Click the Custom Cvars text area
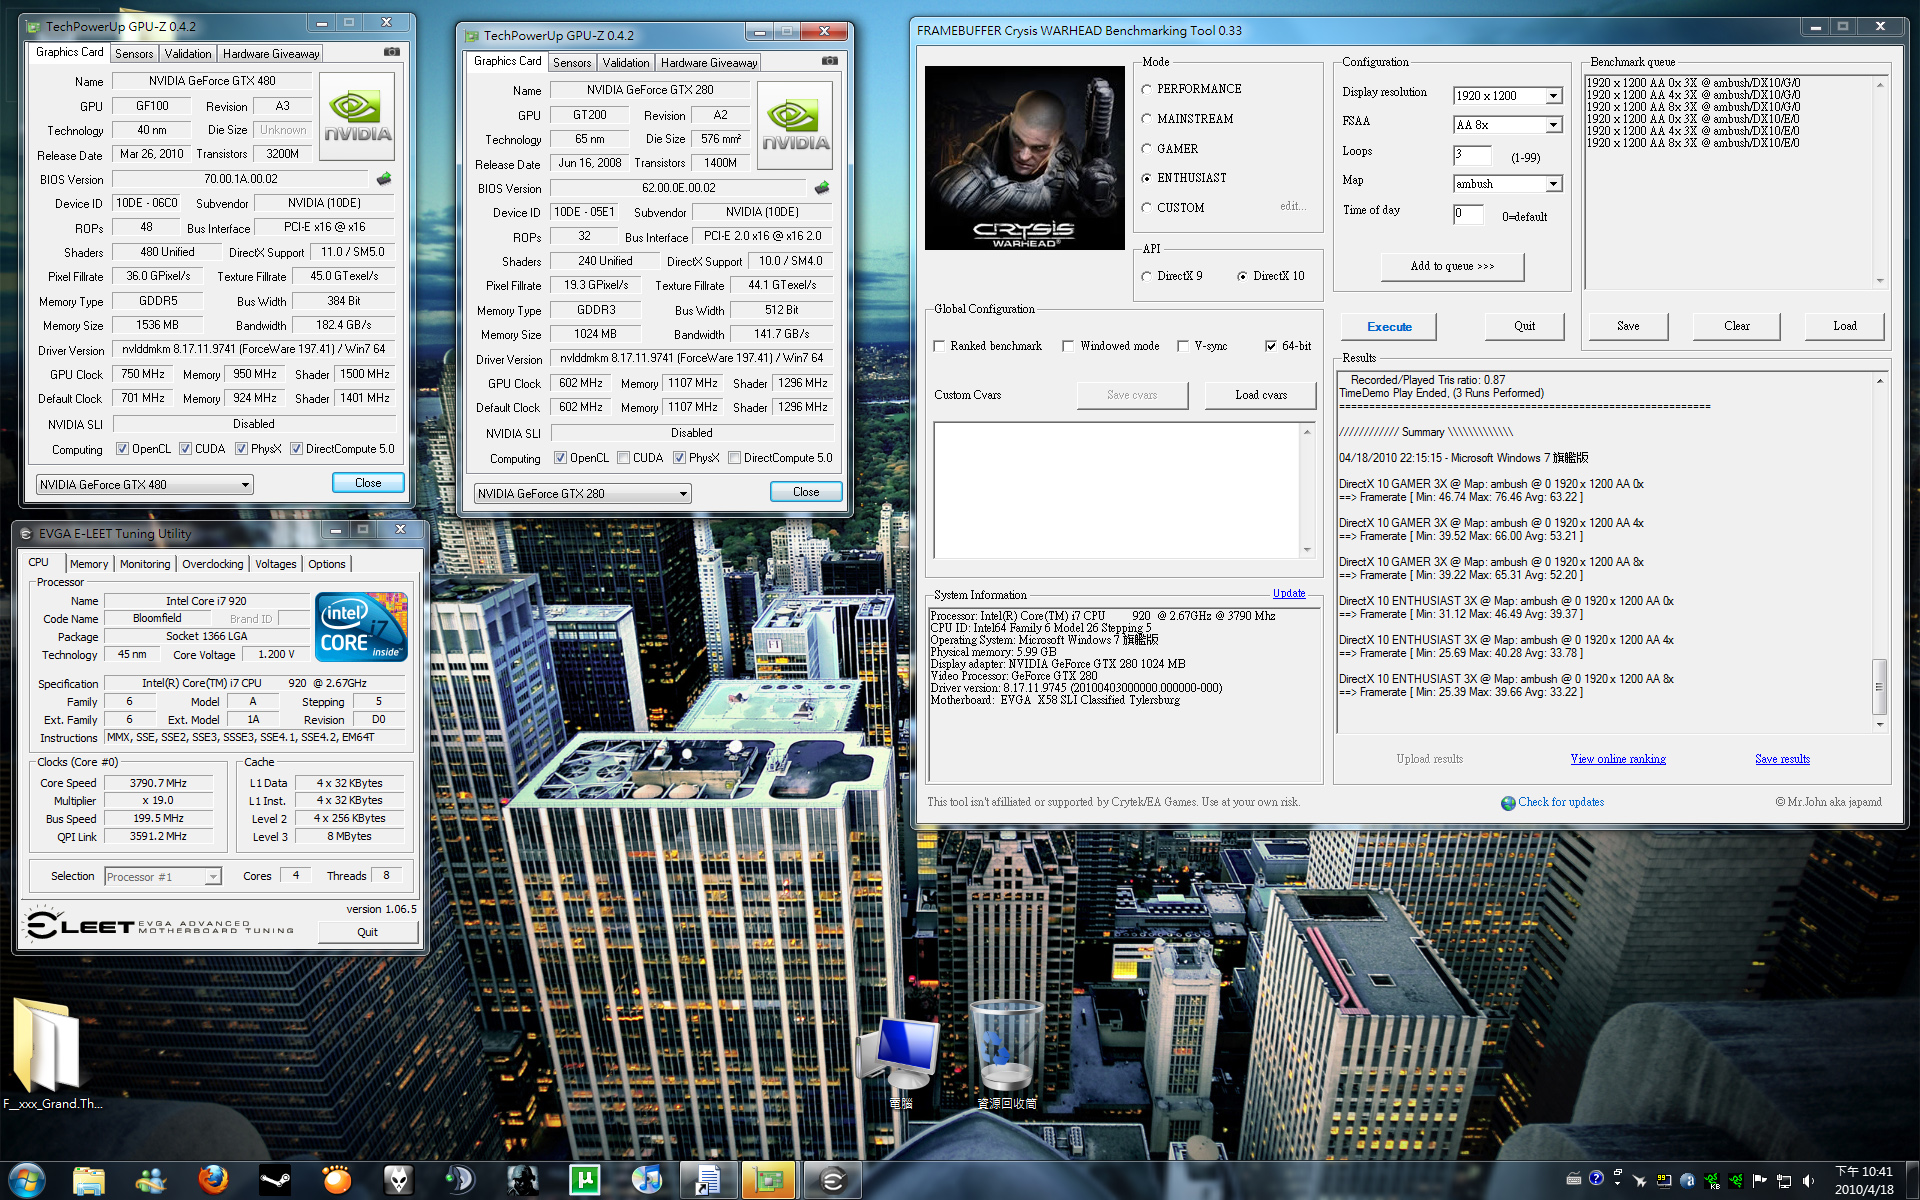Screen dimensions: 1920x1200 click(1117, 490)
